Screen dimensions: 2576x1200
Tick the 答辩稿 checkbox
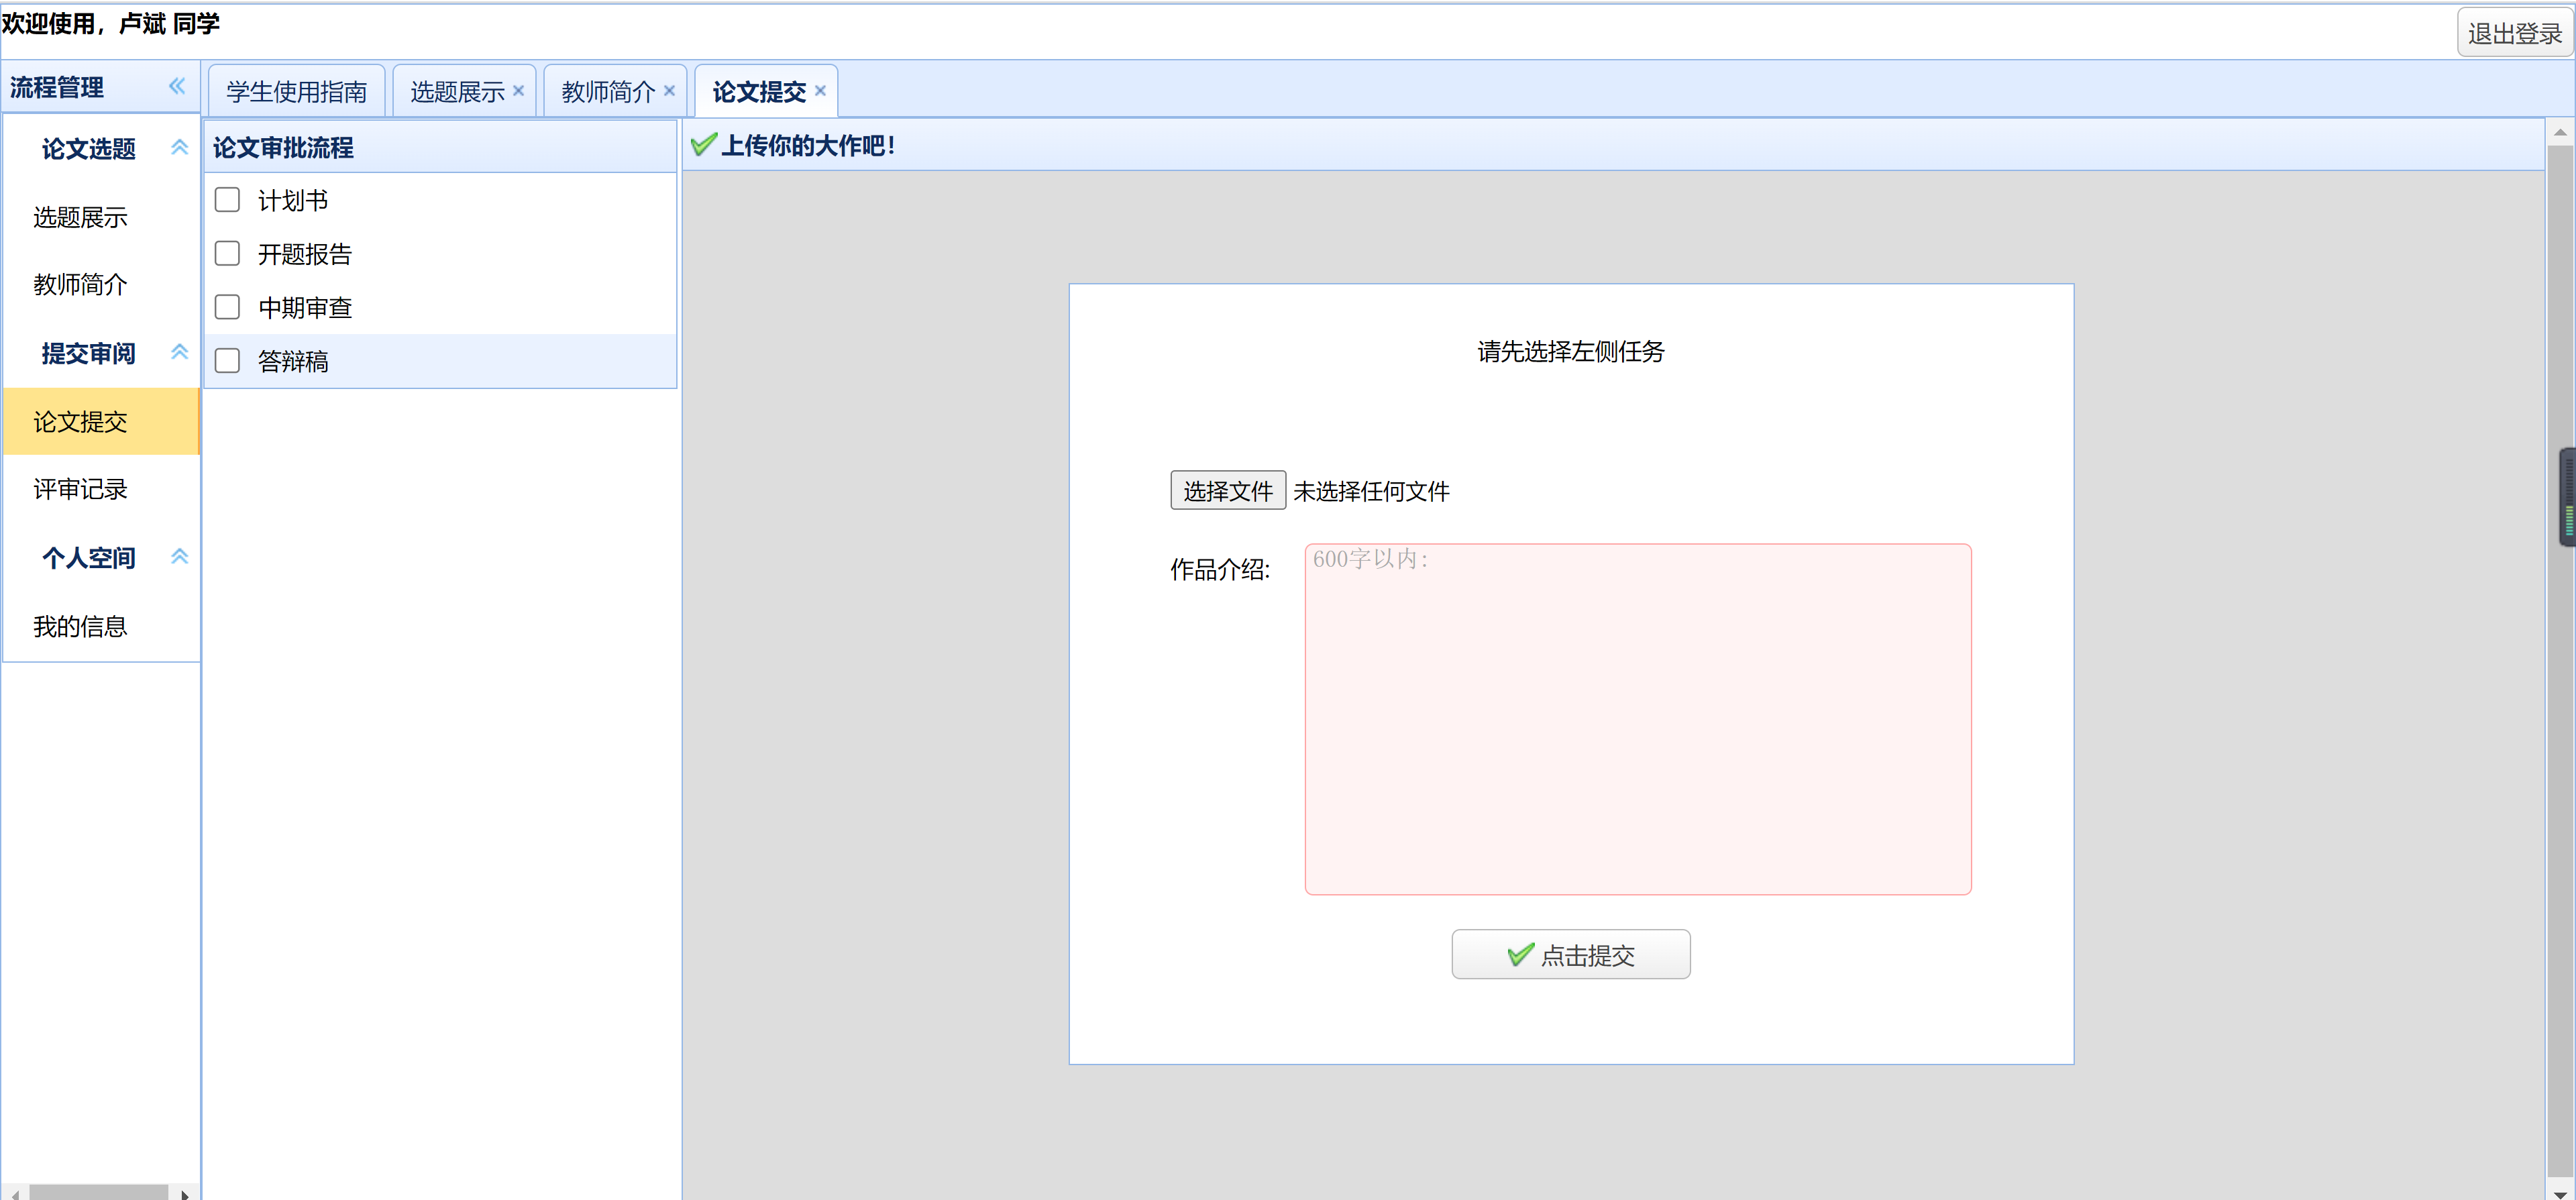tap(227, 361)
